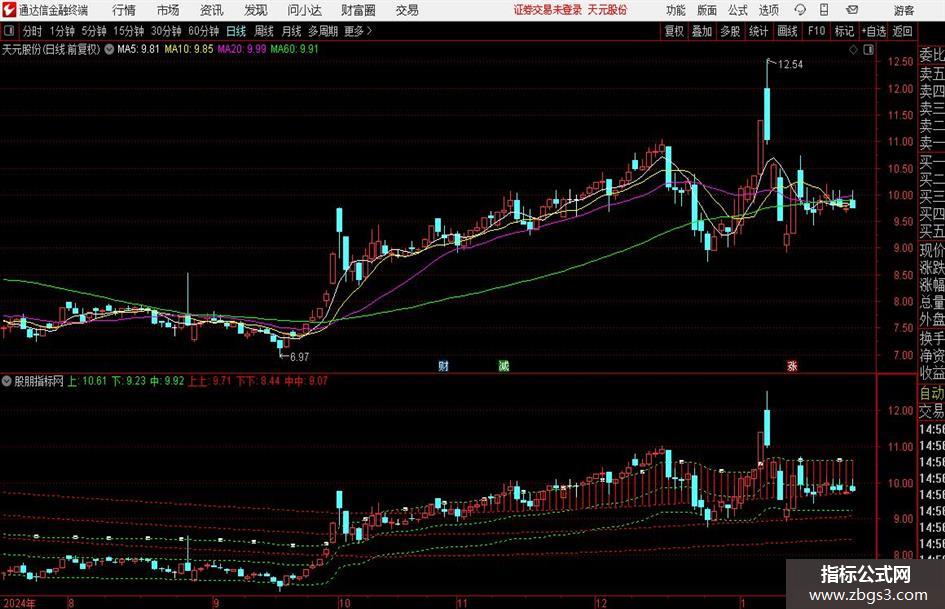Screen dimensions: 945x609
Task: Click the 游客 guest account label
Action: coord(904,10)
